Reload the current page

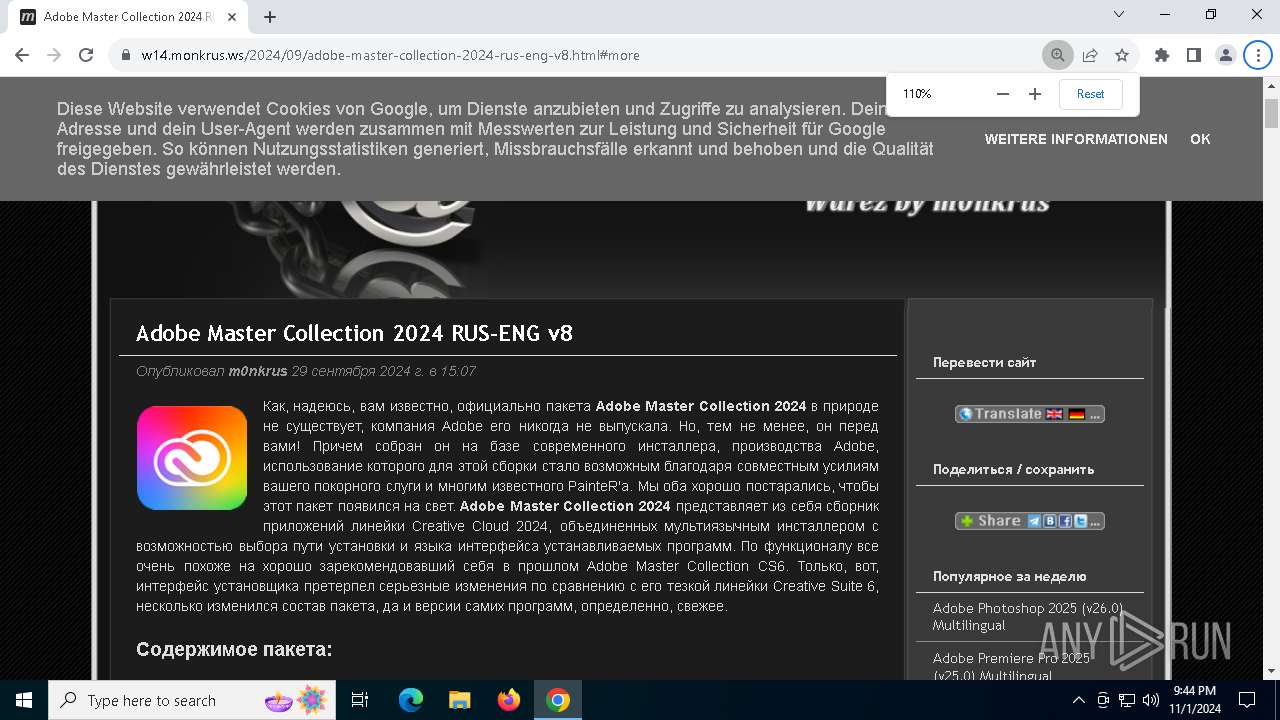[x=86, y=55]
